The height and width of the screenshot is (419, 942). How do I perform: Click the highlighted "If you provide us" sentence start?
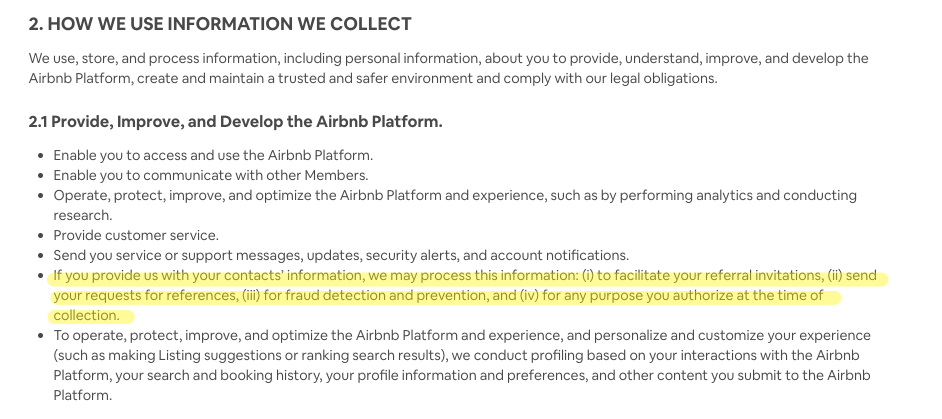point(110,276)
